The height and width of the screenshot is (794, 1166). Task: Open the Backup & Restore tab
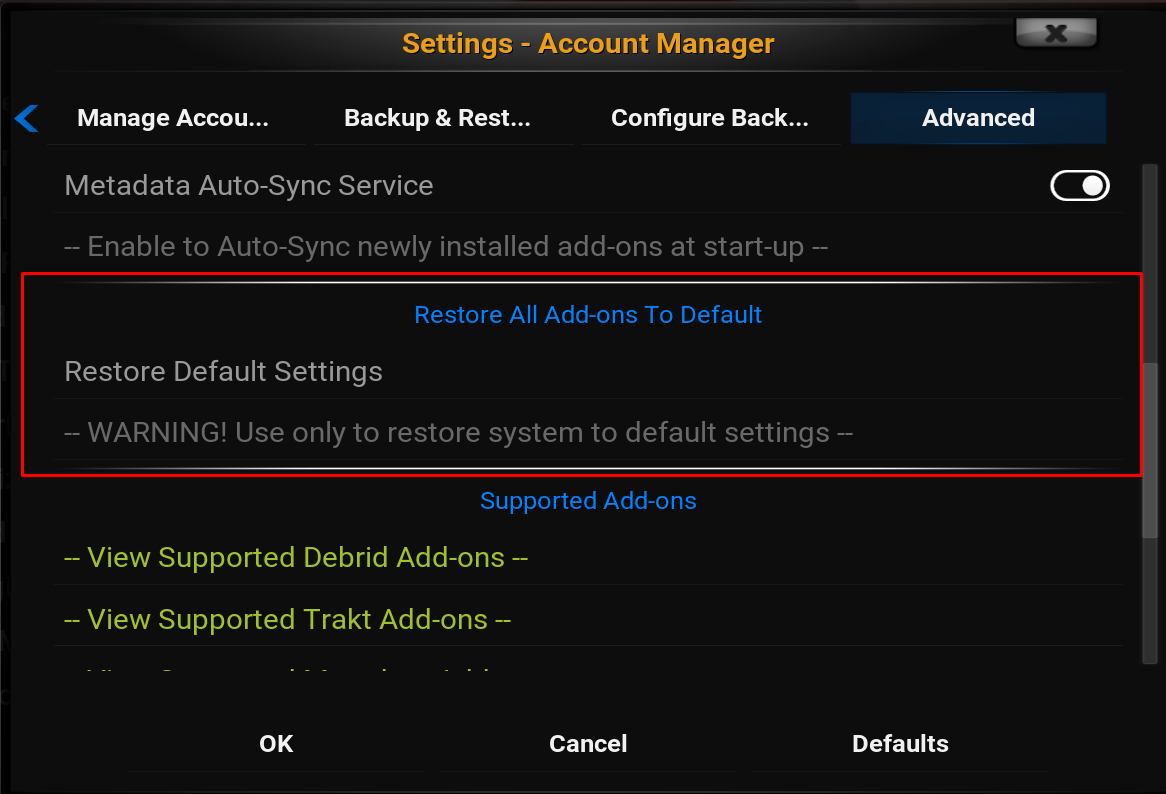437,118
